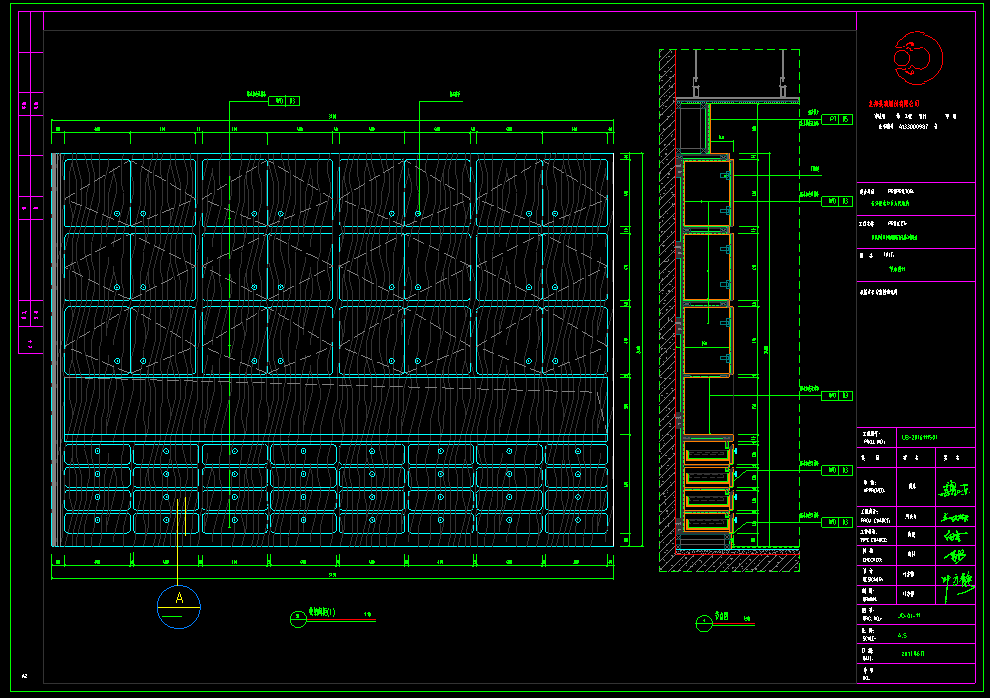This screenshot has height=698, width=990.
Task: Click the hatched floor slab under section
Action: pyautogui.click(x=730, y=564)
